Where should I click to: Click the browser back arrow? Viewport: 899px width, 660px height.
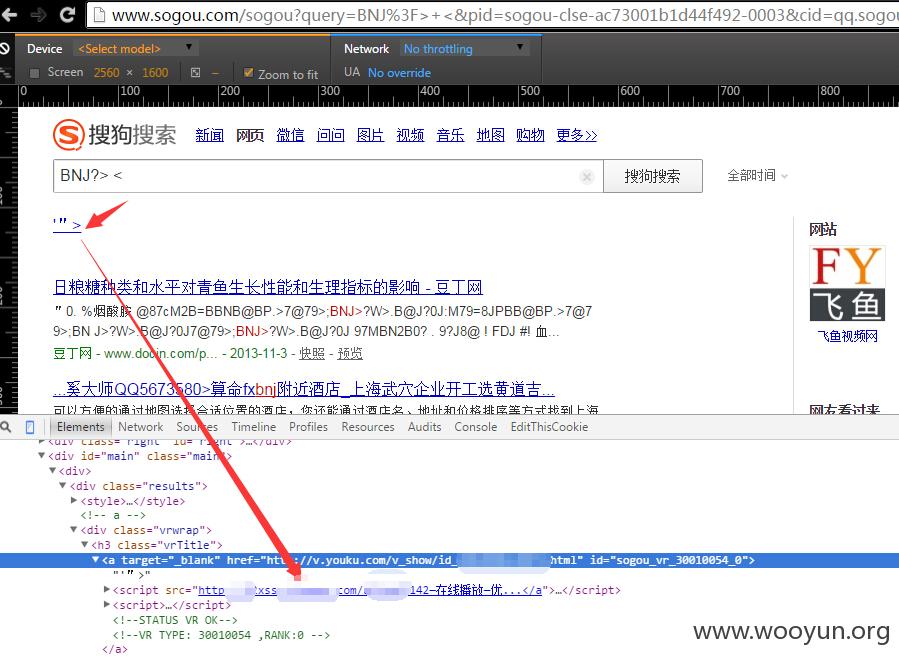9,14
